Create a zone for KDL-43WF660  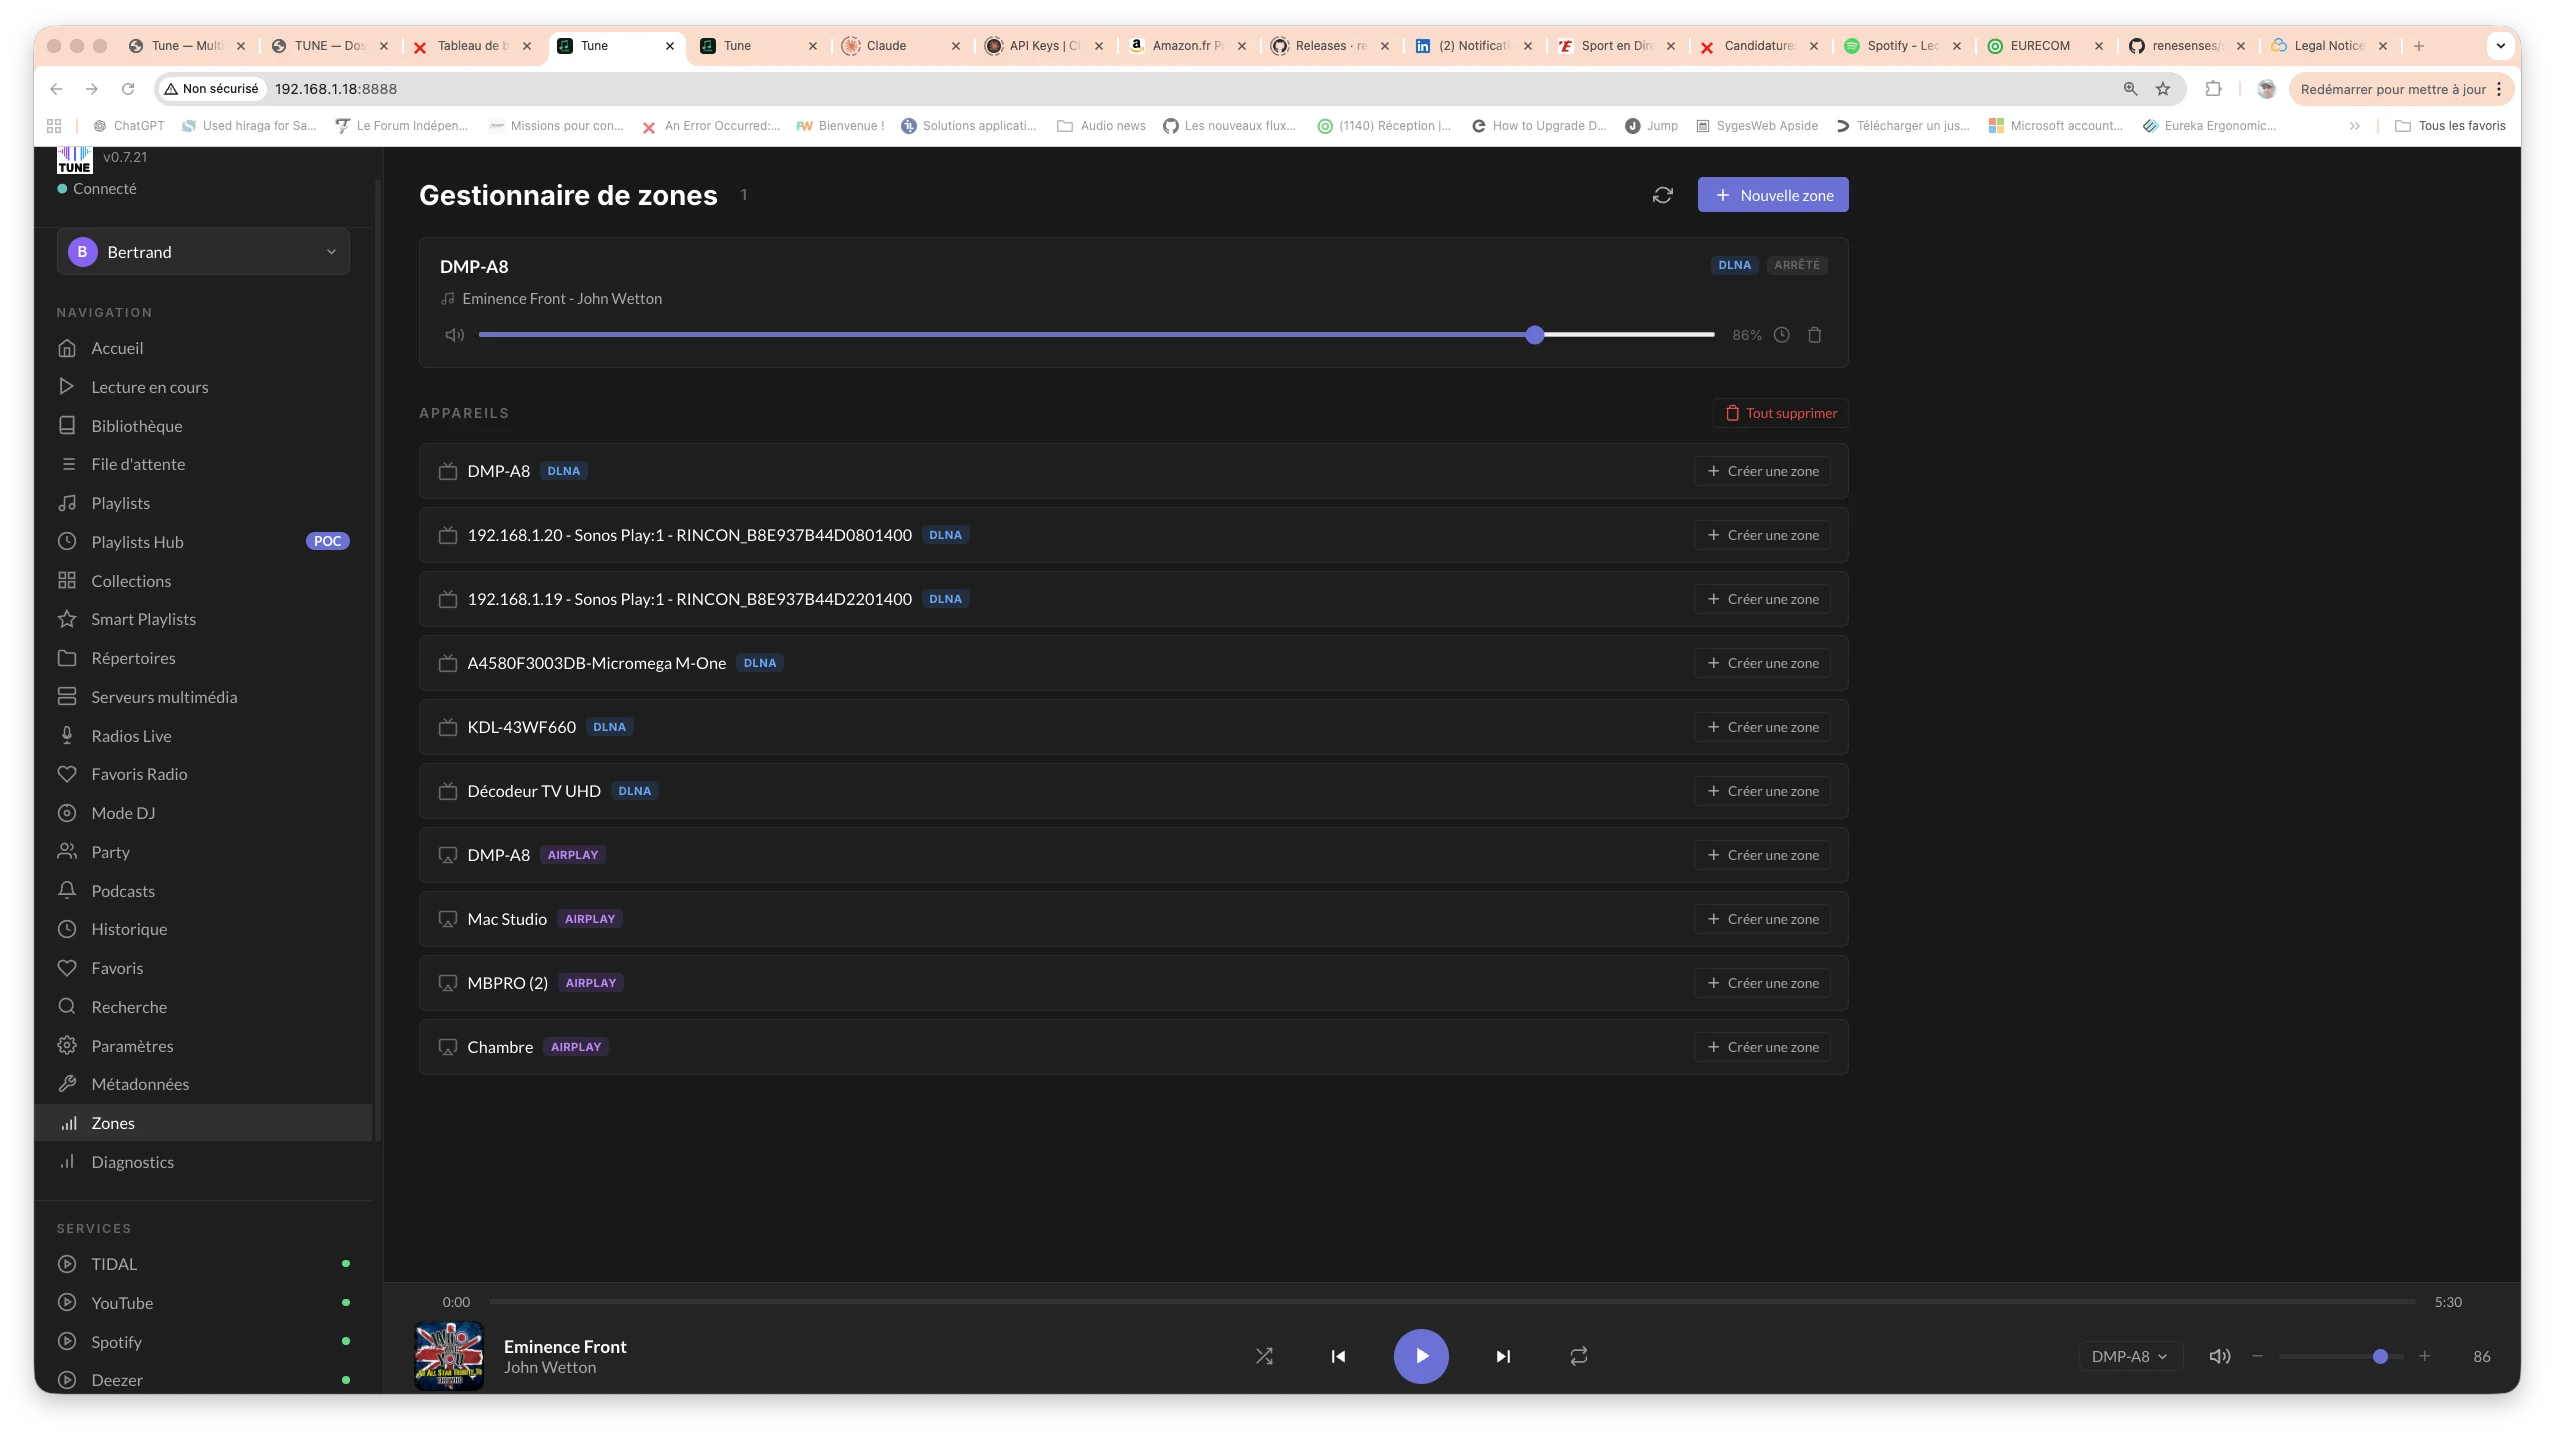click(x=1762, y=727)
